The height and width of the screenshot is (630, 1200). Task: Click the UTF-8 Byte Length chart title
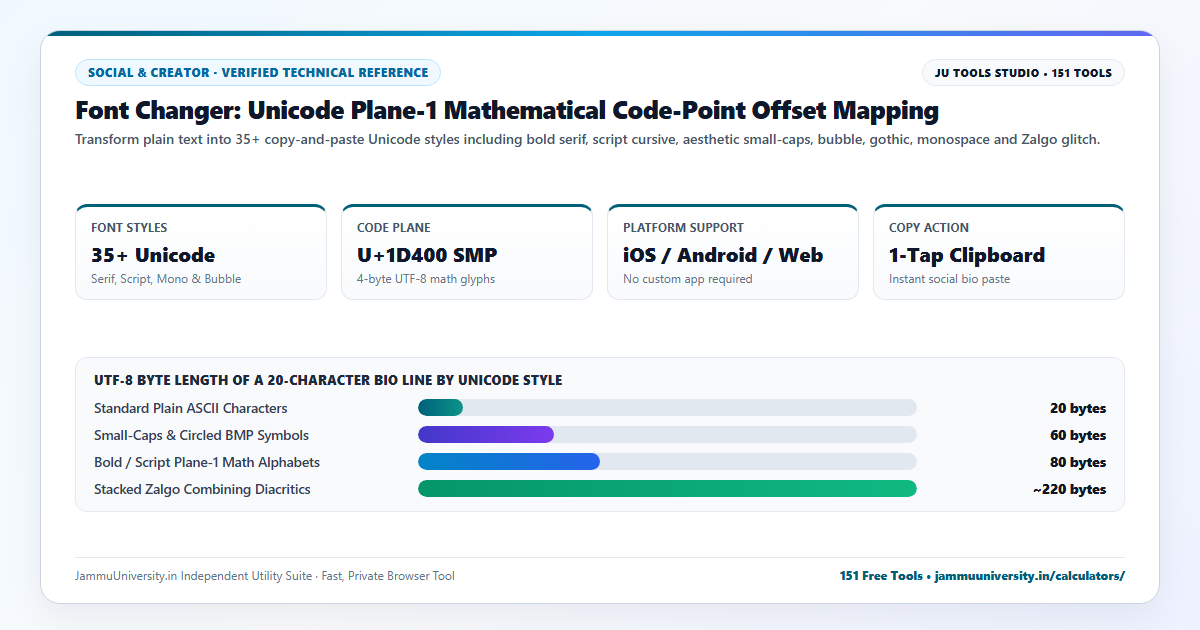328,380
